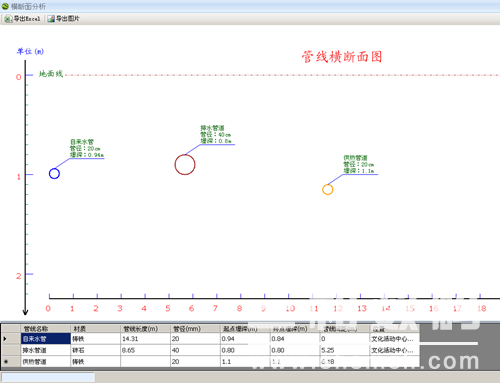Screen dimensions: 500x383
Task: Select the orange 供热管道 pipe circle
Action: coord(328,190)
